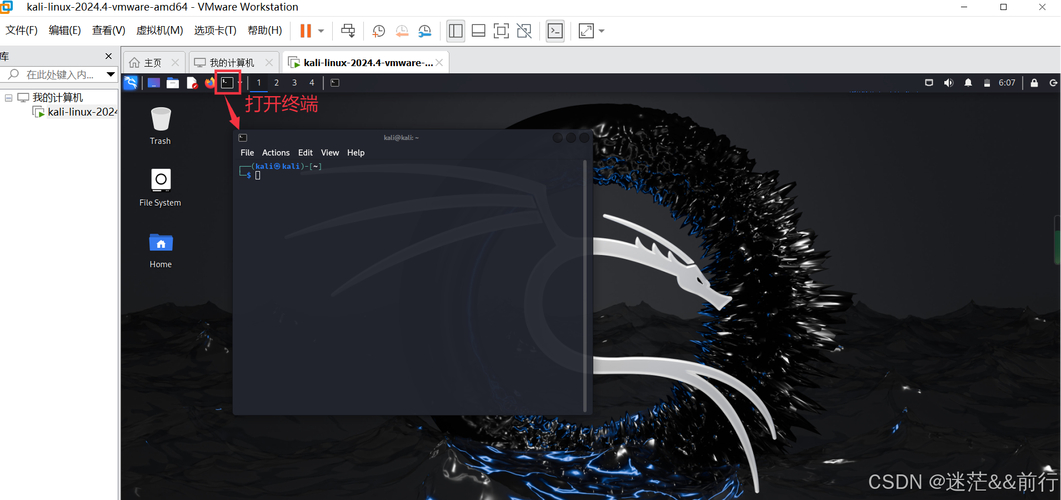Viewport: 1061px width, 500px height.
Task: Close the kali-linux-2024.4-vmware tab
Action: 440,62
